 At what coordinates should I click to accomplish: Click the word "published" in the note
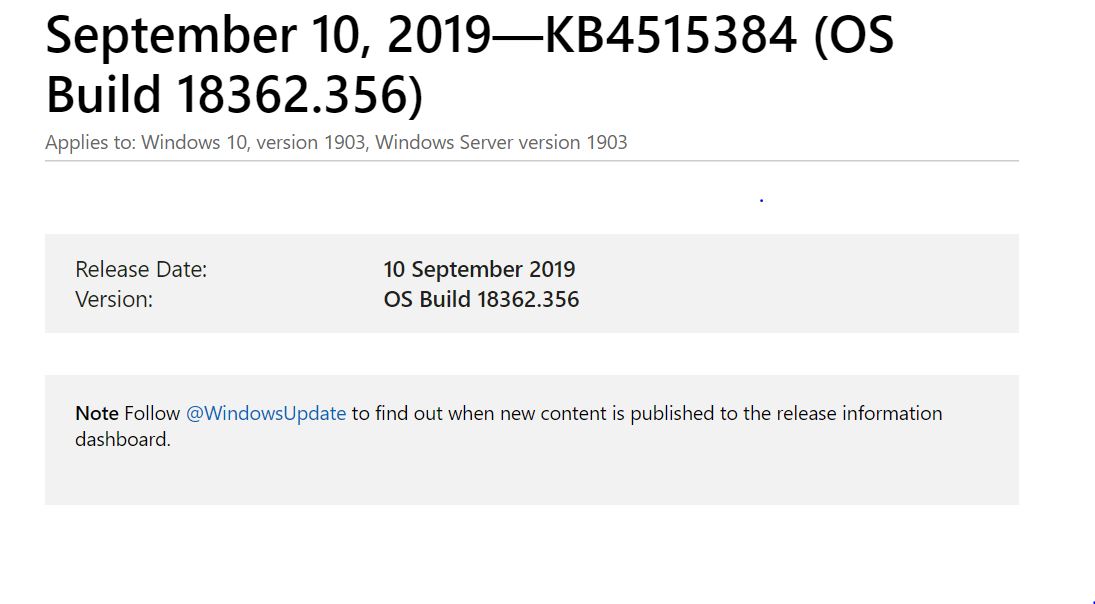coord(672,413)
